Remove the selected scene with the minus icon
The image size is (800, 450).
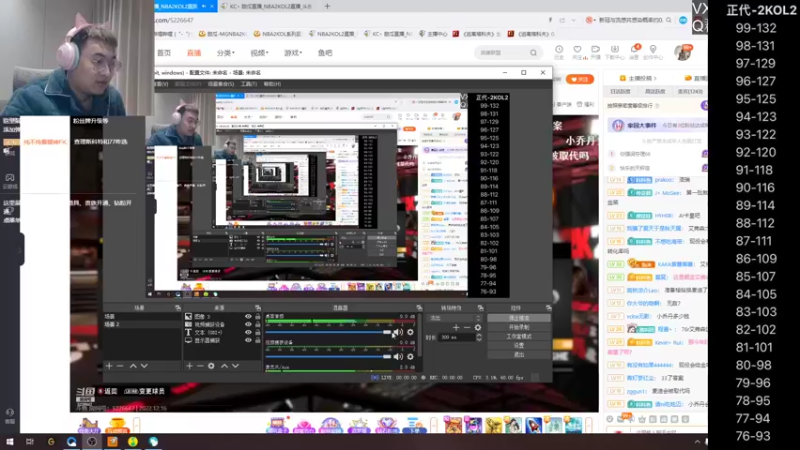(x=120, y=366)
